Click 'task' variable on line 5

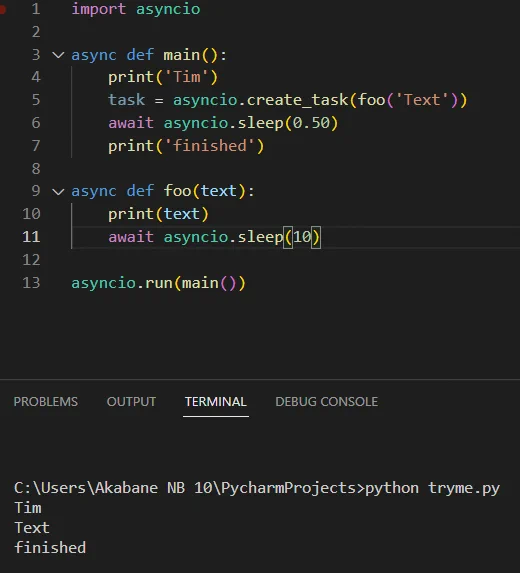coord(126,100)
